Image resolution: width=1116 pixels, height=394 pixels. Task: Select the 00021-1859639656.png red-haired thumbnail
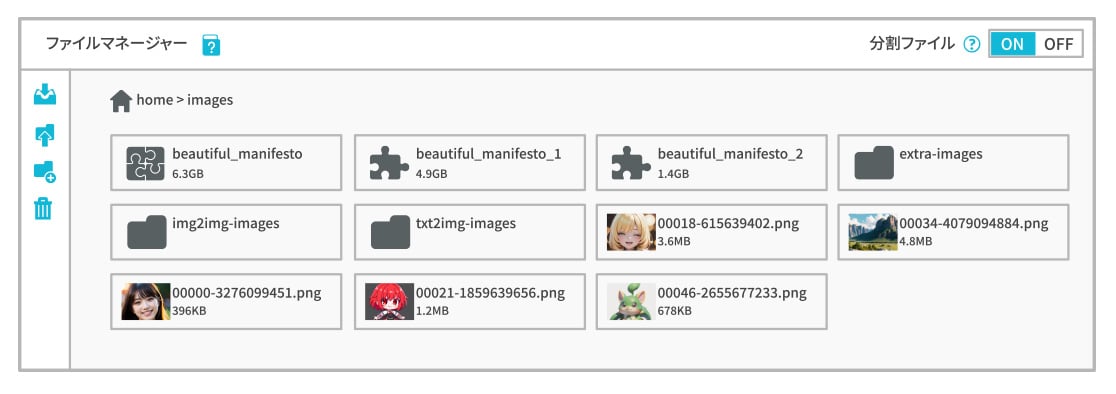point(389,302)
